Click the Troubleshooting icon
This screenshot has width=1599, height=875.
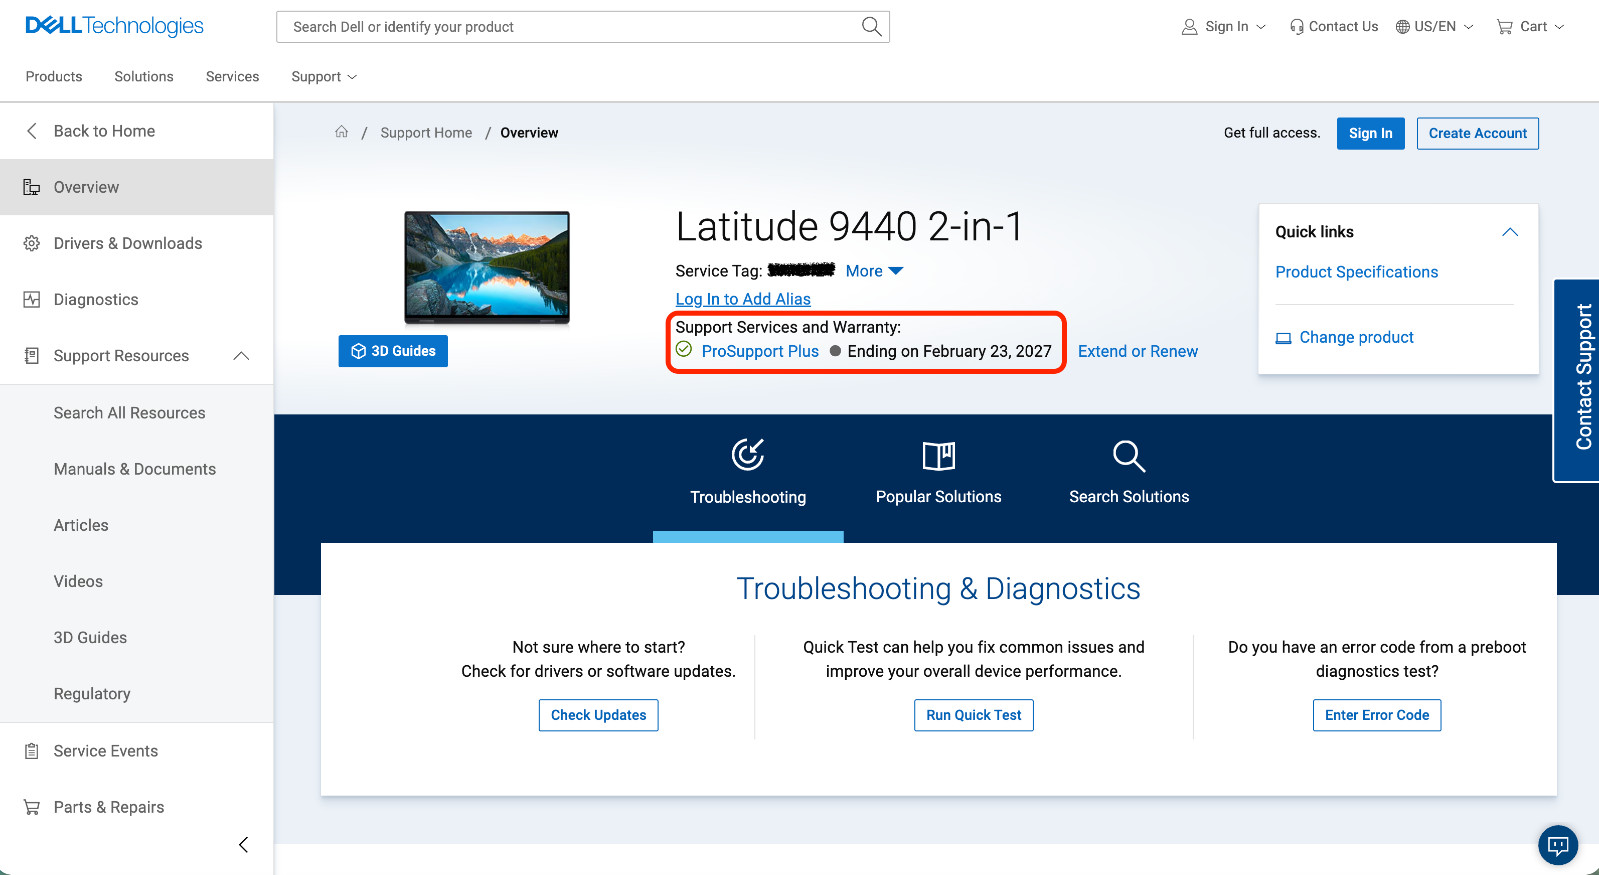pos(748,455)
